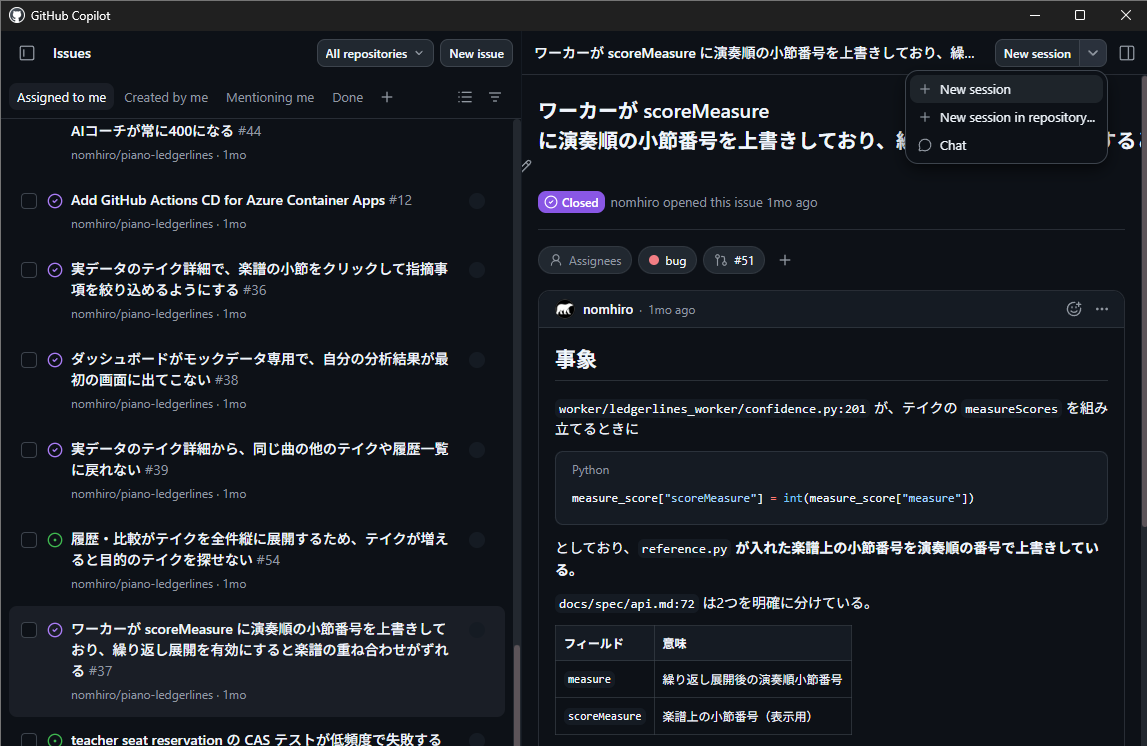This screenshot has height=746, width=1147.
Task: Click closed status icon of issue #37
Action: (x=55, y=630)
